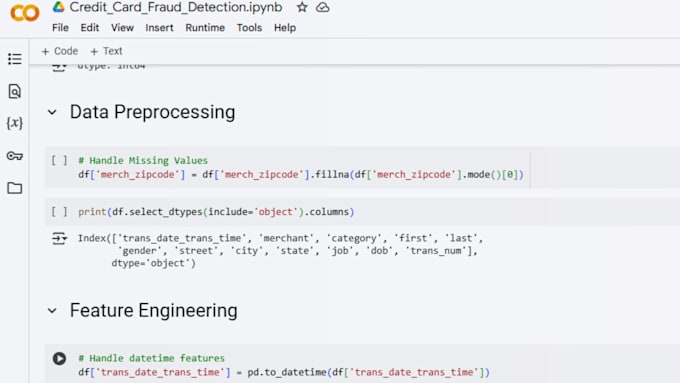680x383 pixels.
Task: Click the fillna merch_zipcode code line
Action: [x=301, y=175]
